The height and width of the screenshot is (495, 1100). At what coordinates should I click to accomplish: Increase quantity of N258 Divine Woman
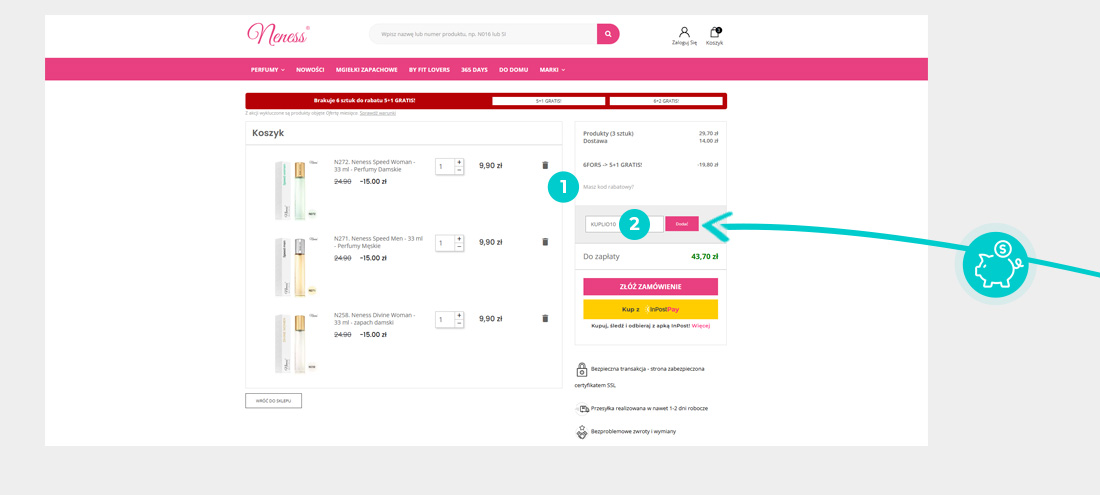(x=460, y=315)
